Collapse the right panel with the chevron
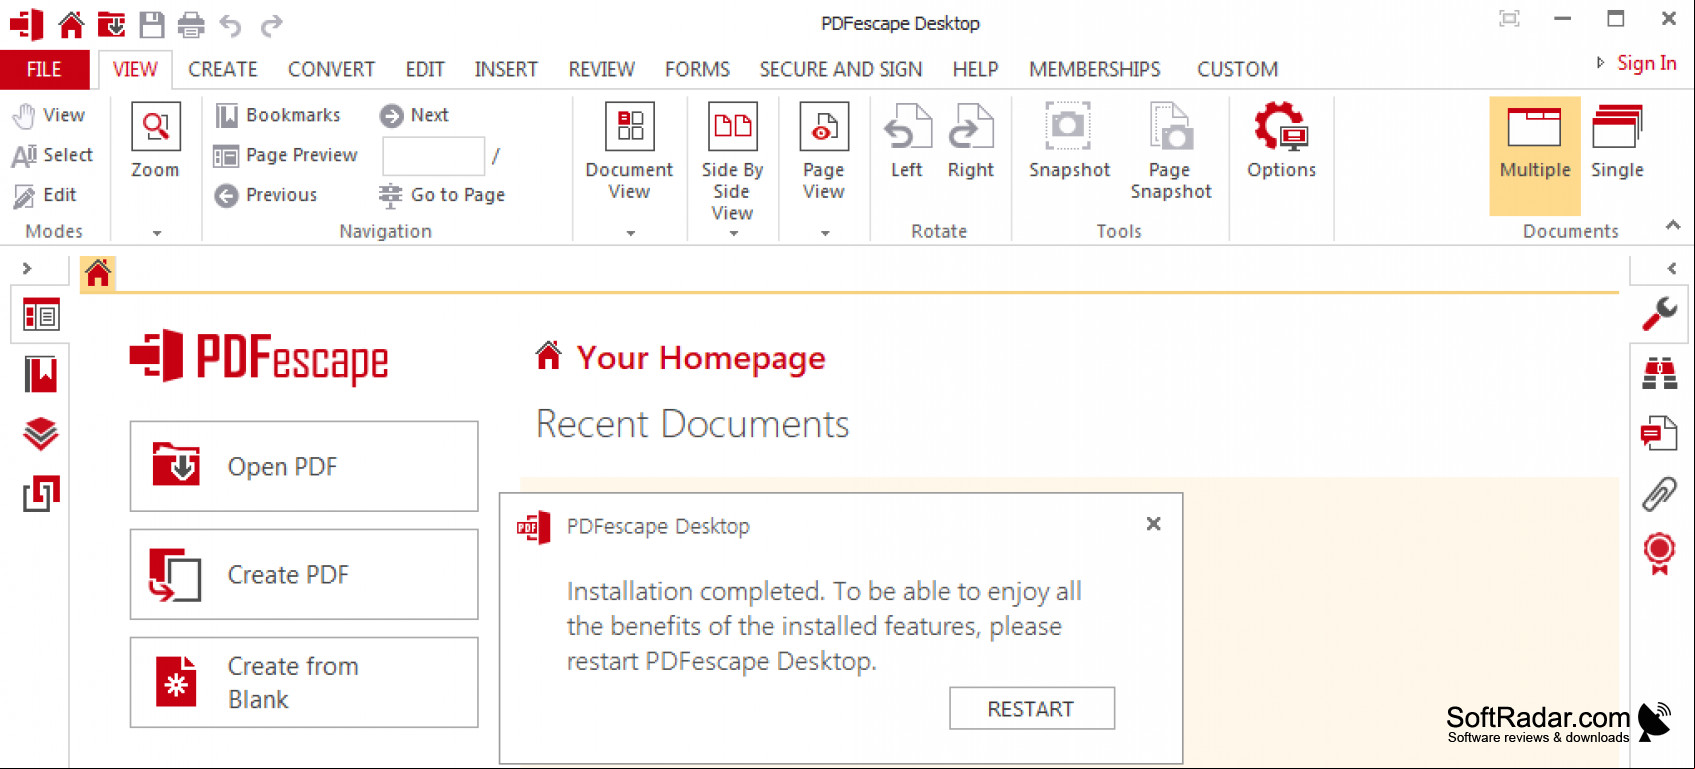 click(1672, 268)
